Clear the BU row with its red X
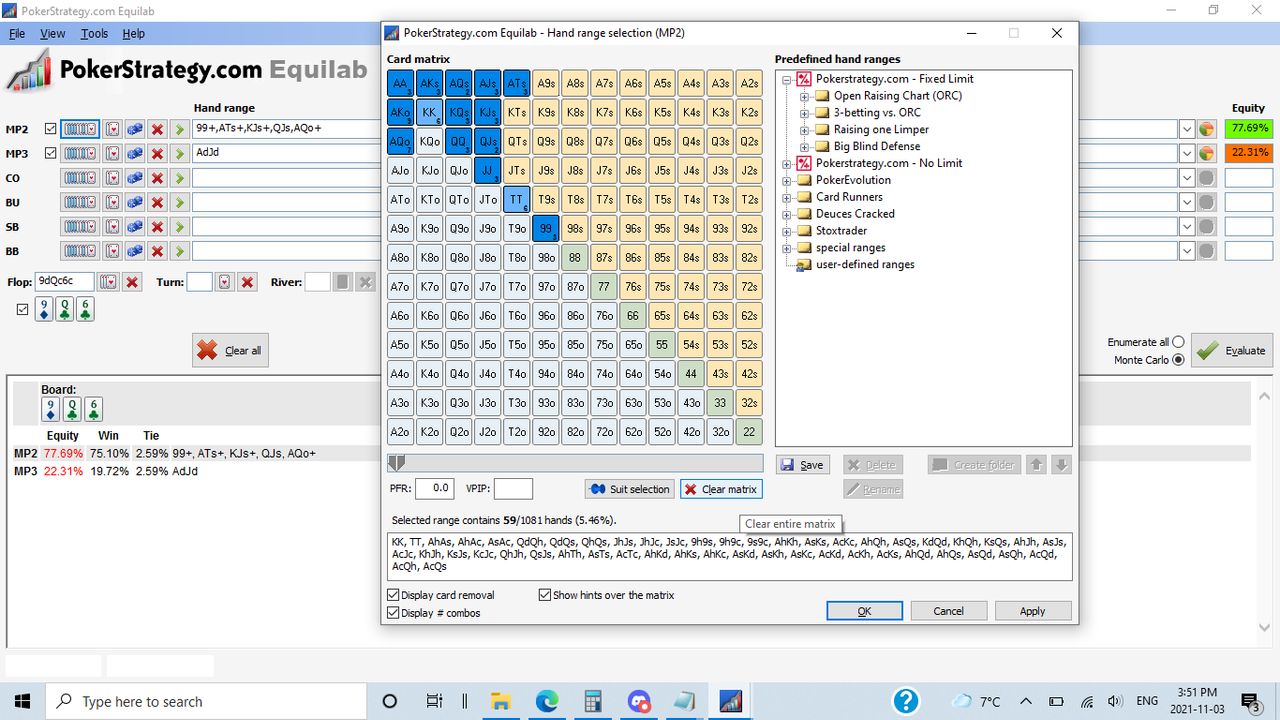1280x720 pixels. pos(157,202)
